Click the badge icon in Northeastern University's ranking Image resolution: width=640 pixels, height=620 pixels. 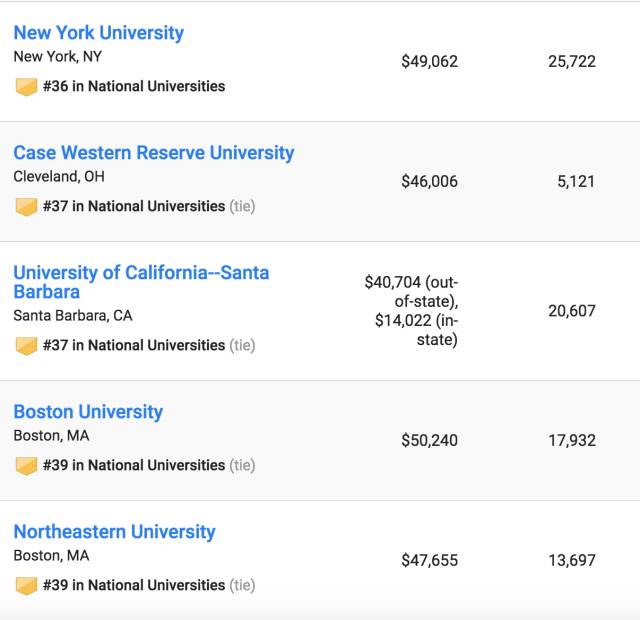pos(27,586)
